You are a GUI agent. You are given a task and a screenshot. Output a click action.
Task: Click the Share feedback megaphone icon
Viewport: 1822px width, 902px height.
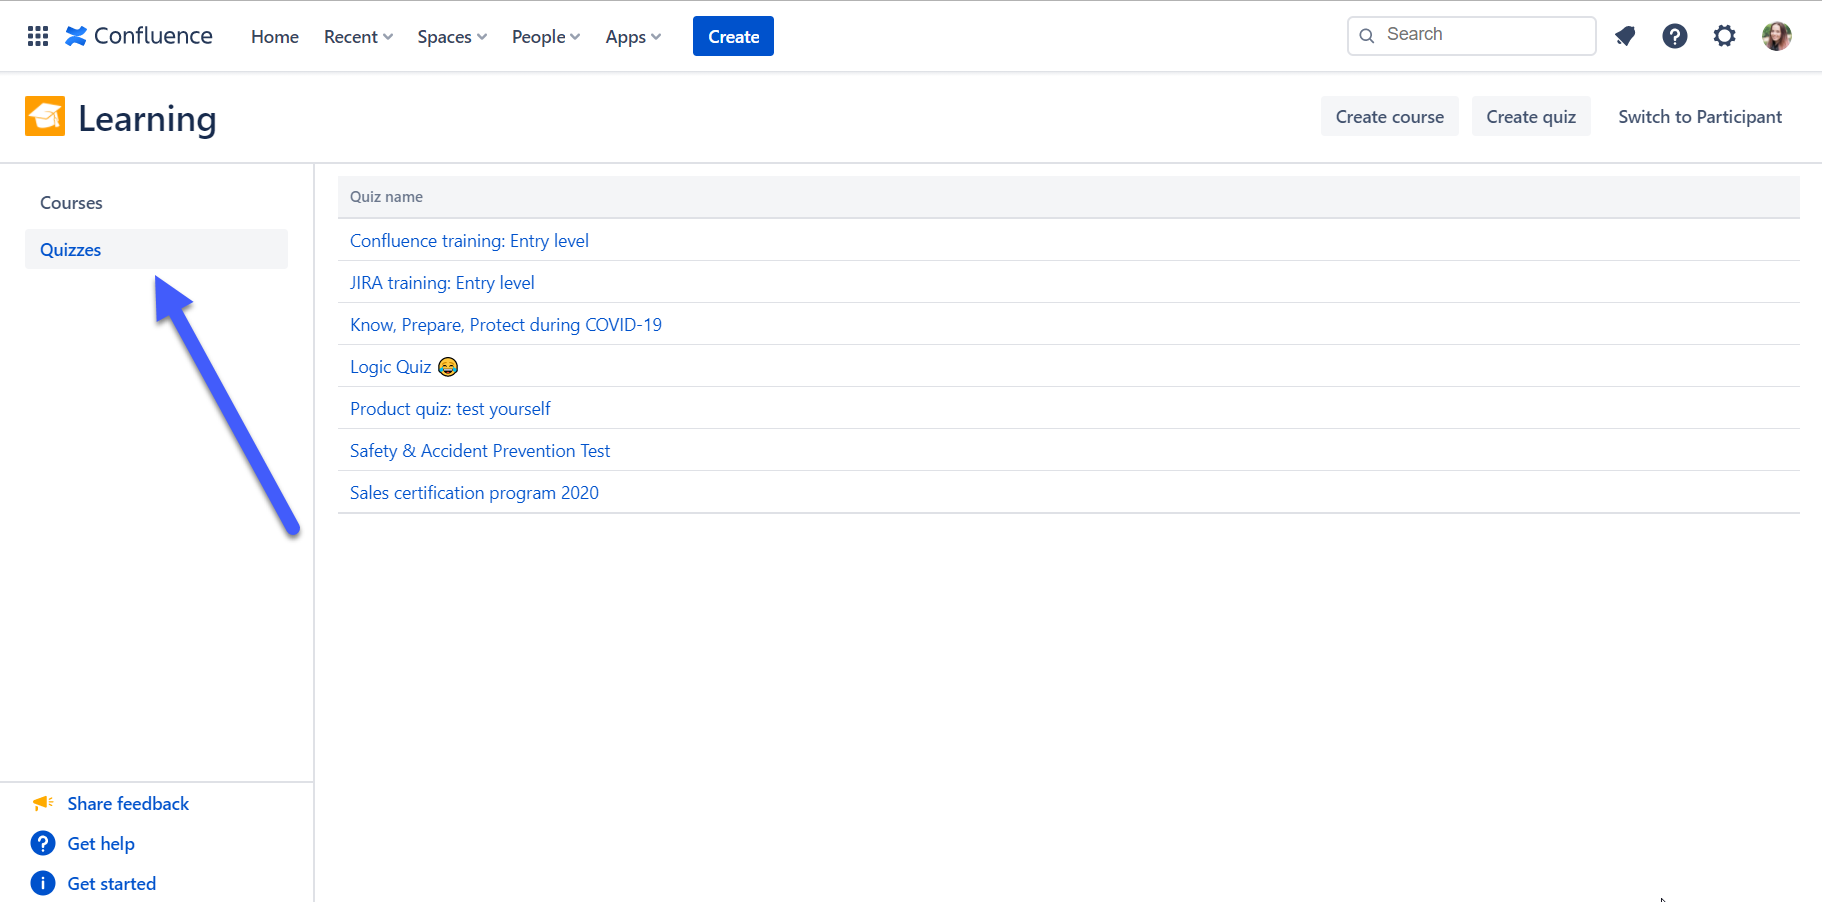pos(43,803)
